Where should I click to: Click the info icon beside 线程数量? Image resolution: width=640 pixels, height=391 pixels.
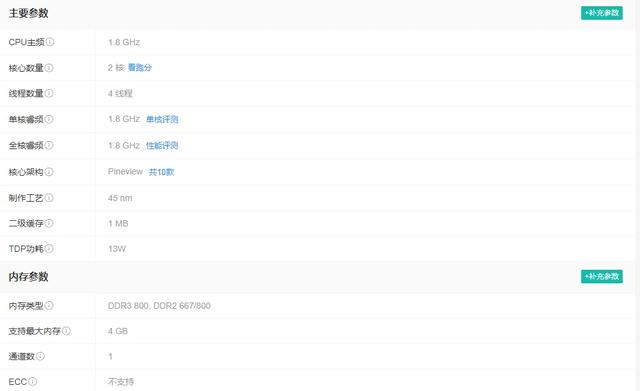pos(49,93)
